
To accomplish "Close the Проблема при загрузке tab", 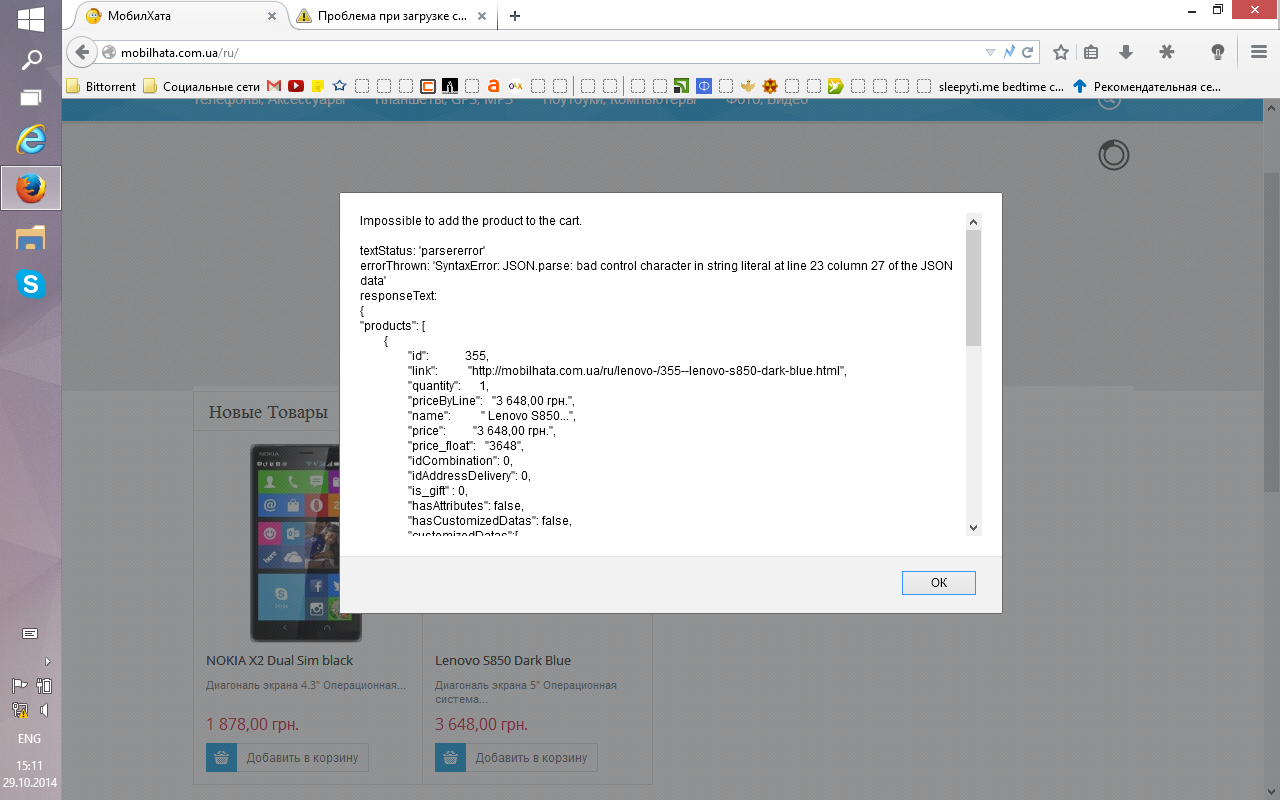I will pos(483,16).
